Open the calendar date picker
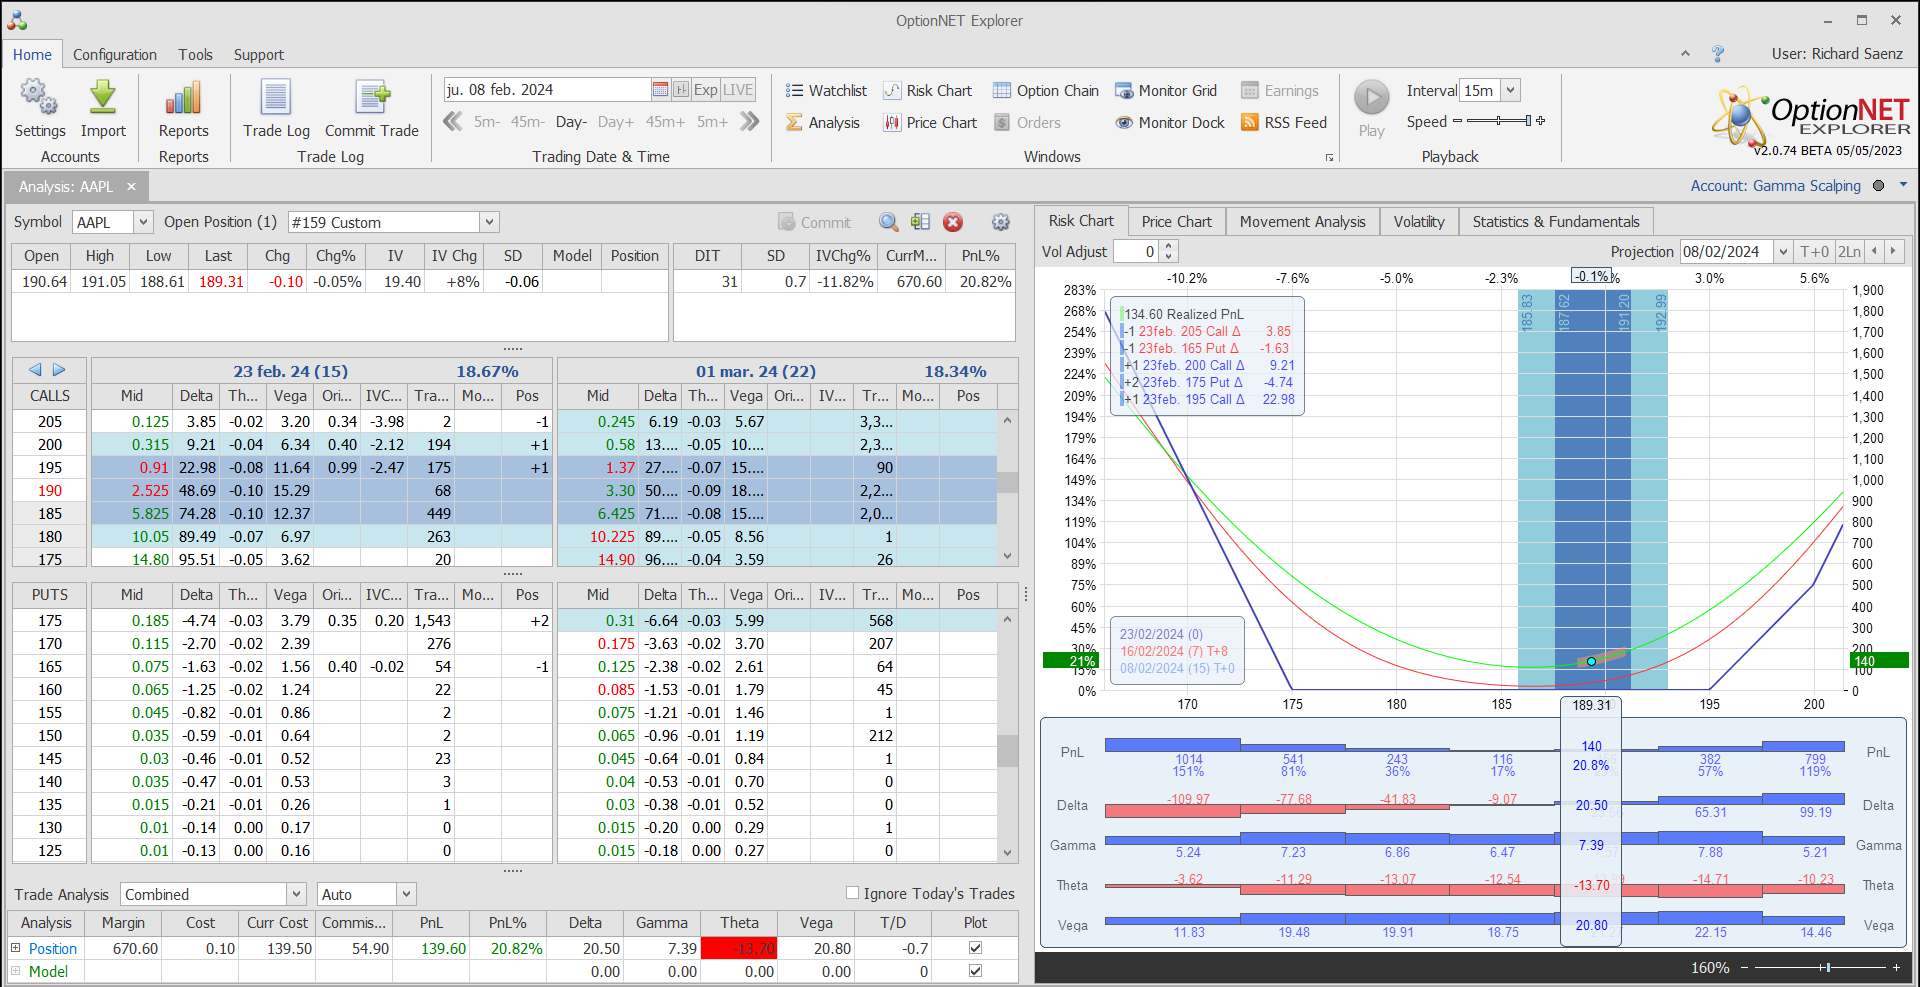The image size is (1920, 987). tap(660, 90)
